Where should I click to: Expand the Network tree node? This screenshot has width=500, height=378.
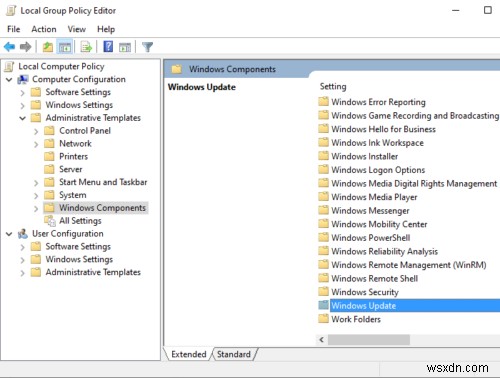click(x=36, y=144)
